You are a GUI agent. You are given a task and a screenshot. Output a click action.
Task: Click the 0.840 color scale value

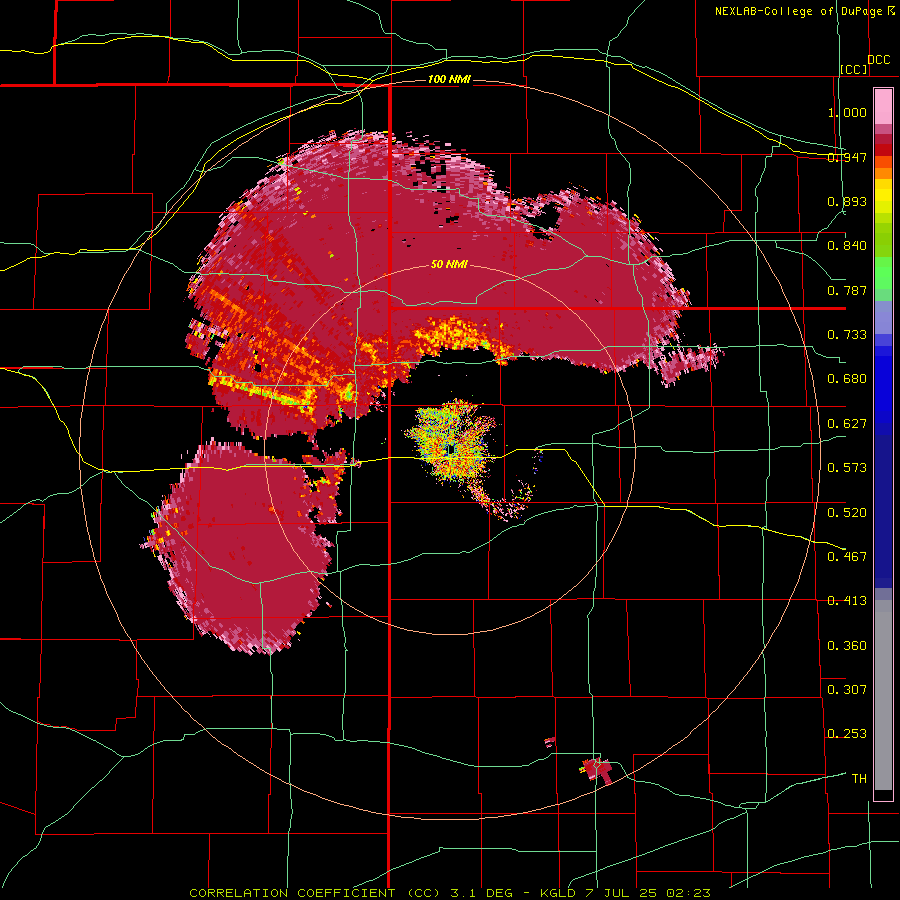tap(847, 246)
